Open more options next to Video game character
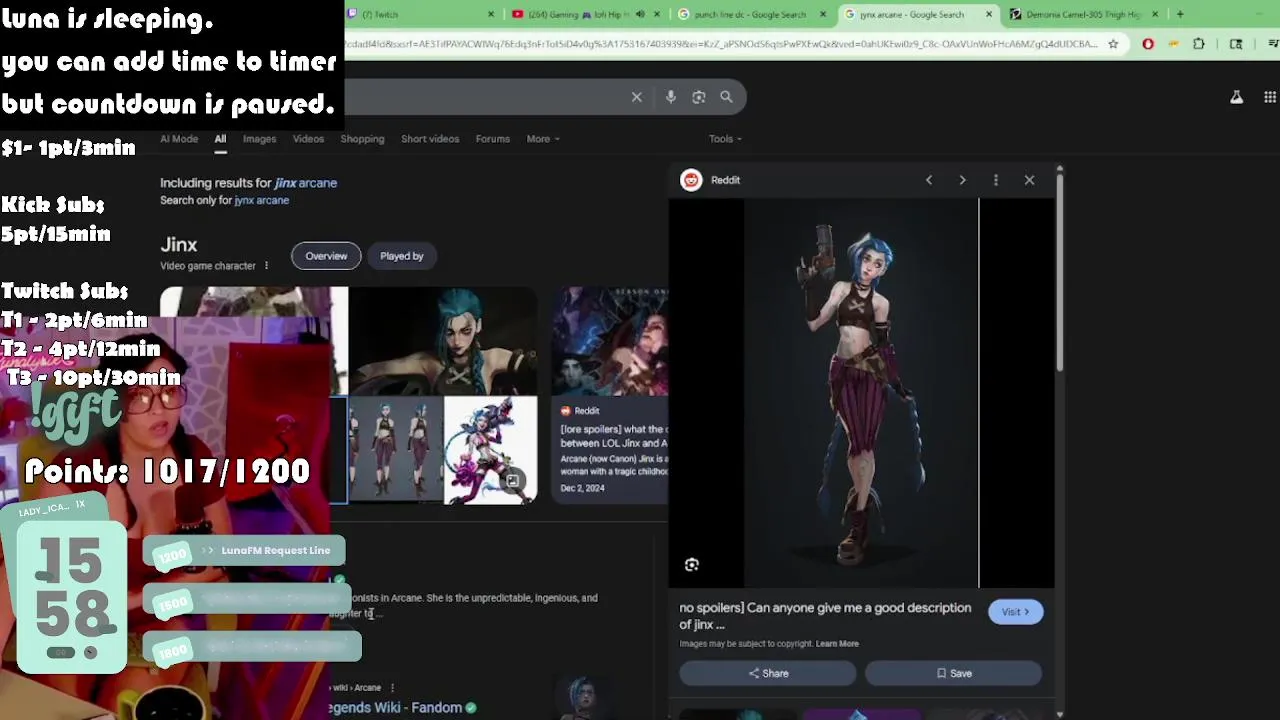1280x720 pixels. click(x=266, y=266)
